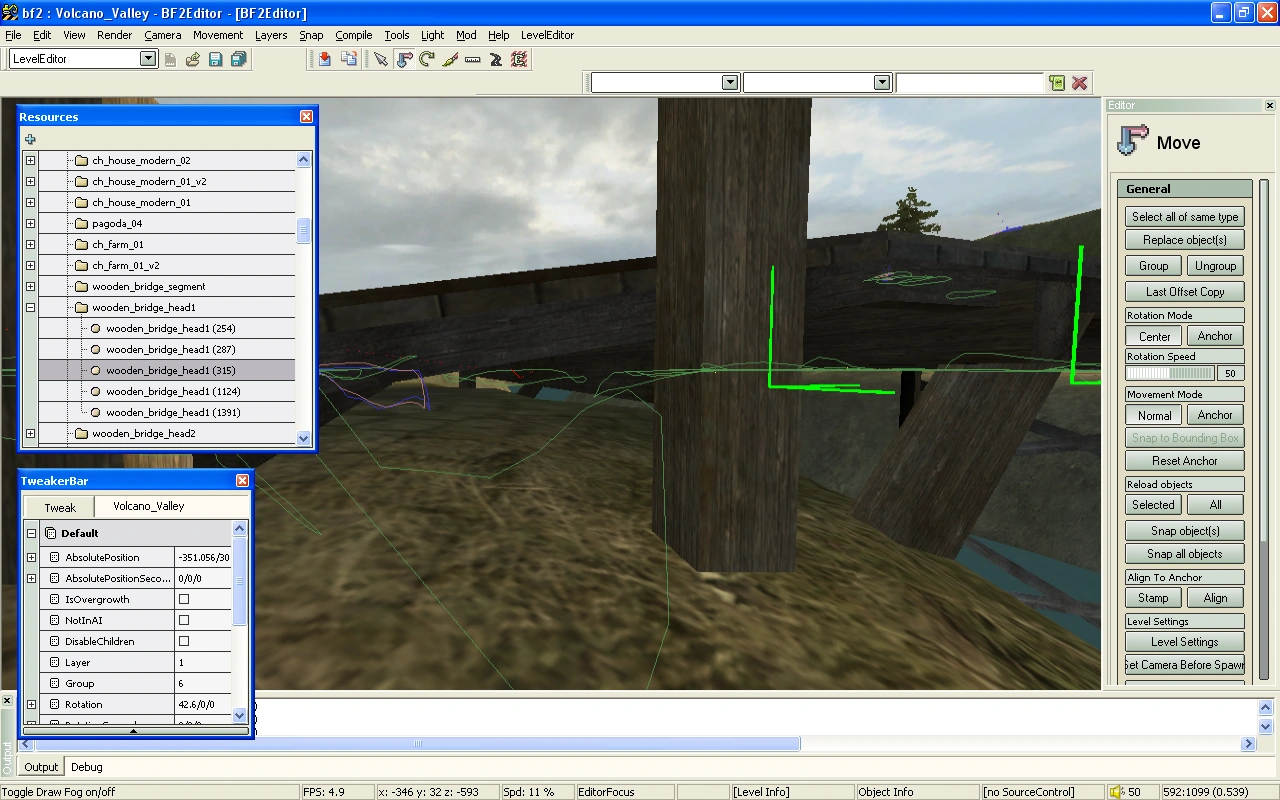Switch to the Volcano_Valley tab
Screen dimensions: 1280x800
149,506
